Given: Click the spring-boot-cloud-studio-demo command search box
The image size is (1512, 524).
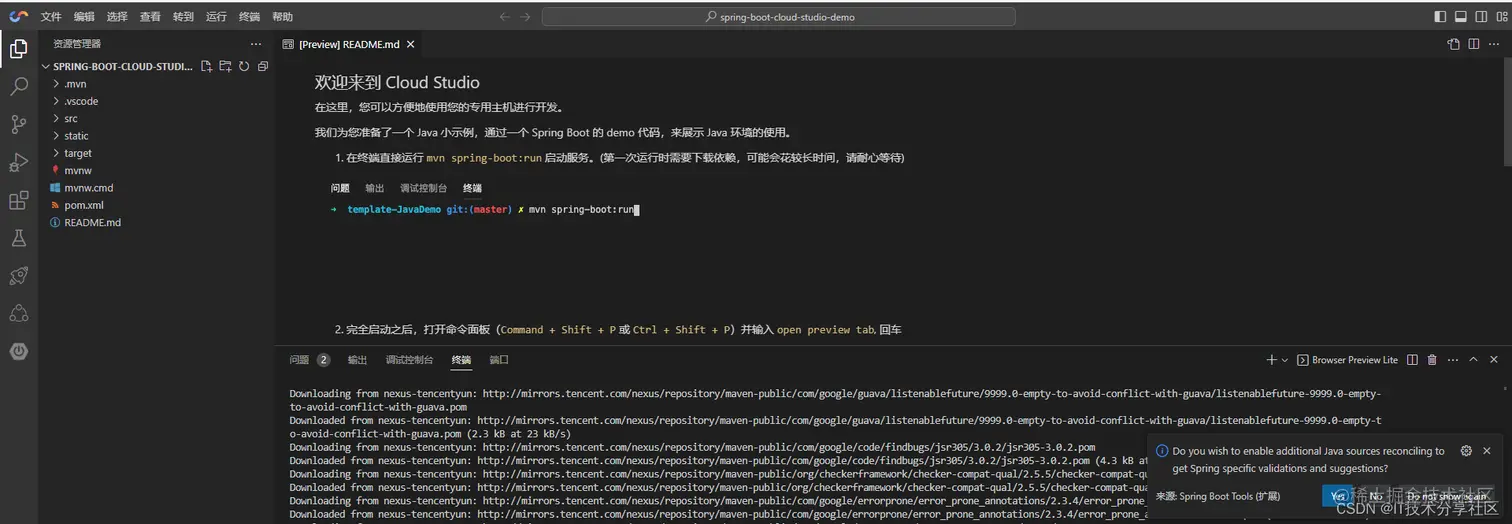Looking at the screenshot, I should (779, 17).
